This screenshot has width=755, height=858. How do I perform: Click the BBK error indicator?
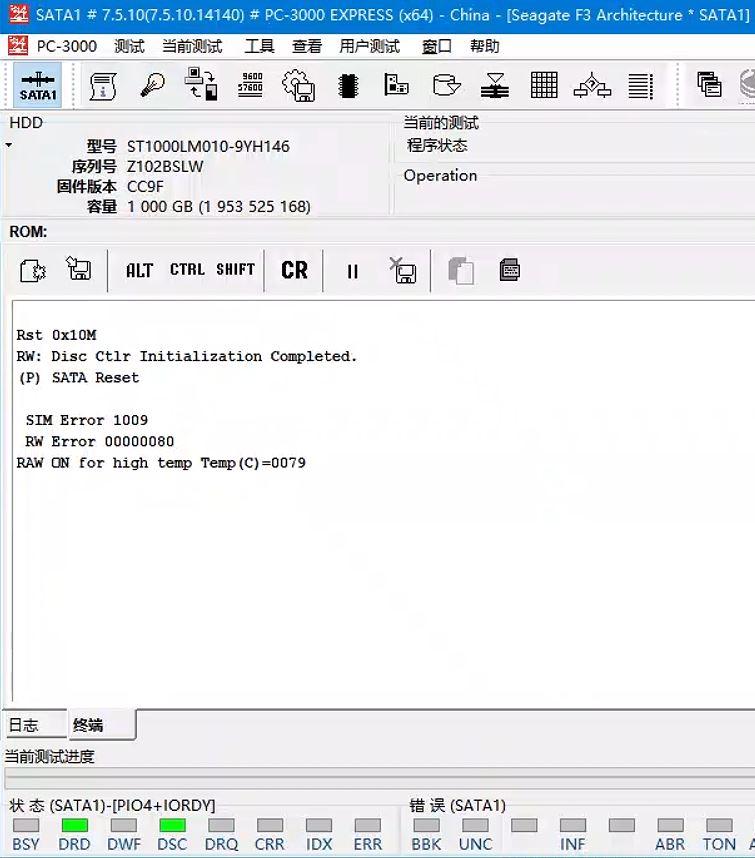pos(426,825)
